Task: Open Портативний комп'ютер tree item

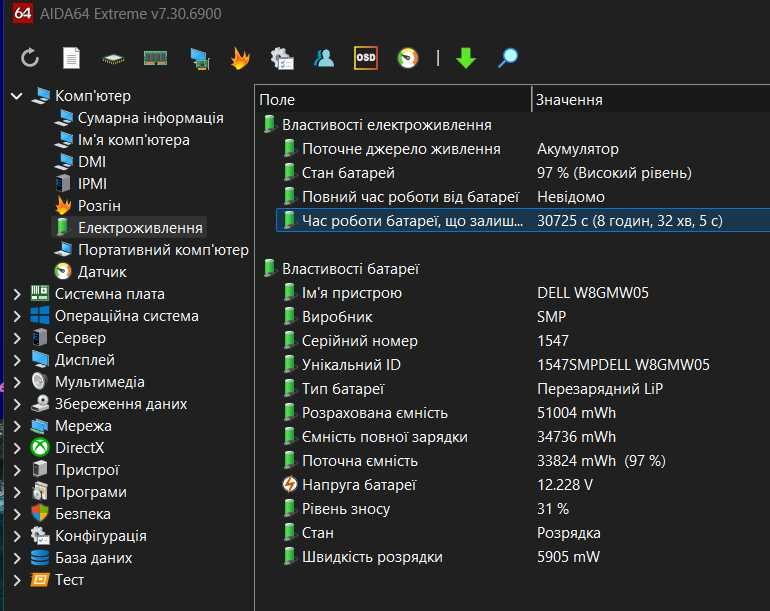Action: (163, 250)
